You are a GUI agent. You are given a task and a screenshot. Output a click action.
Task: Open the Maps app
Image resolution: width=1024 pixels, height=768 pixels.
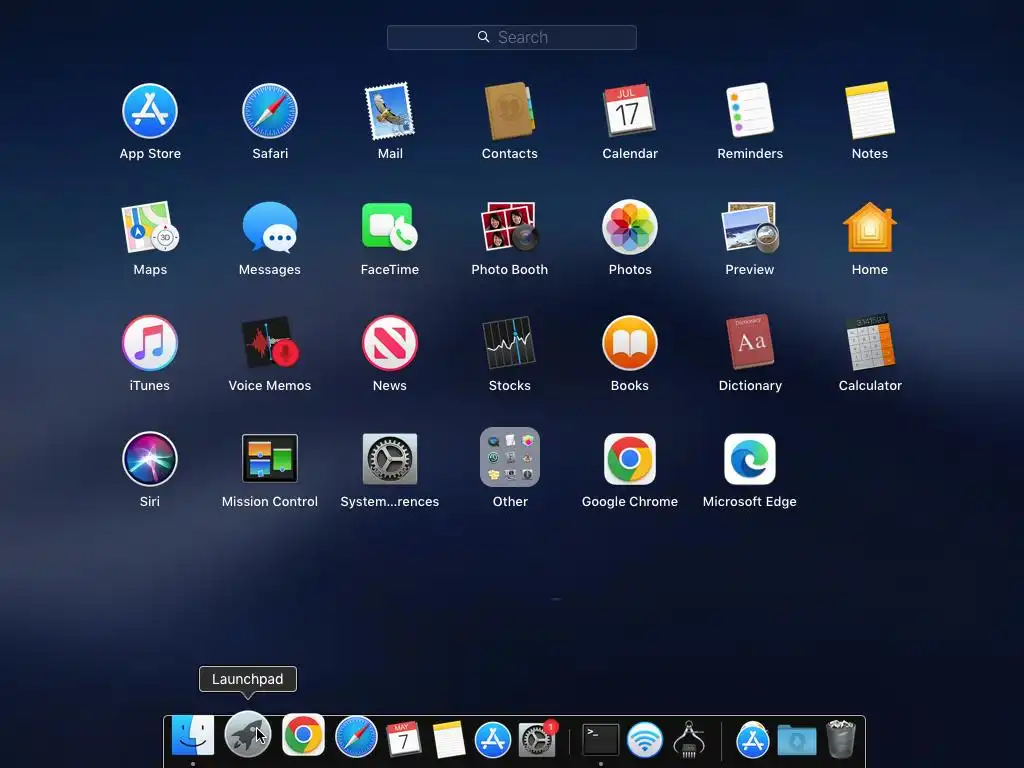150,227
